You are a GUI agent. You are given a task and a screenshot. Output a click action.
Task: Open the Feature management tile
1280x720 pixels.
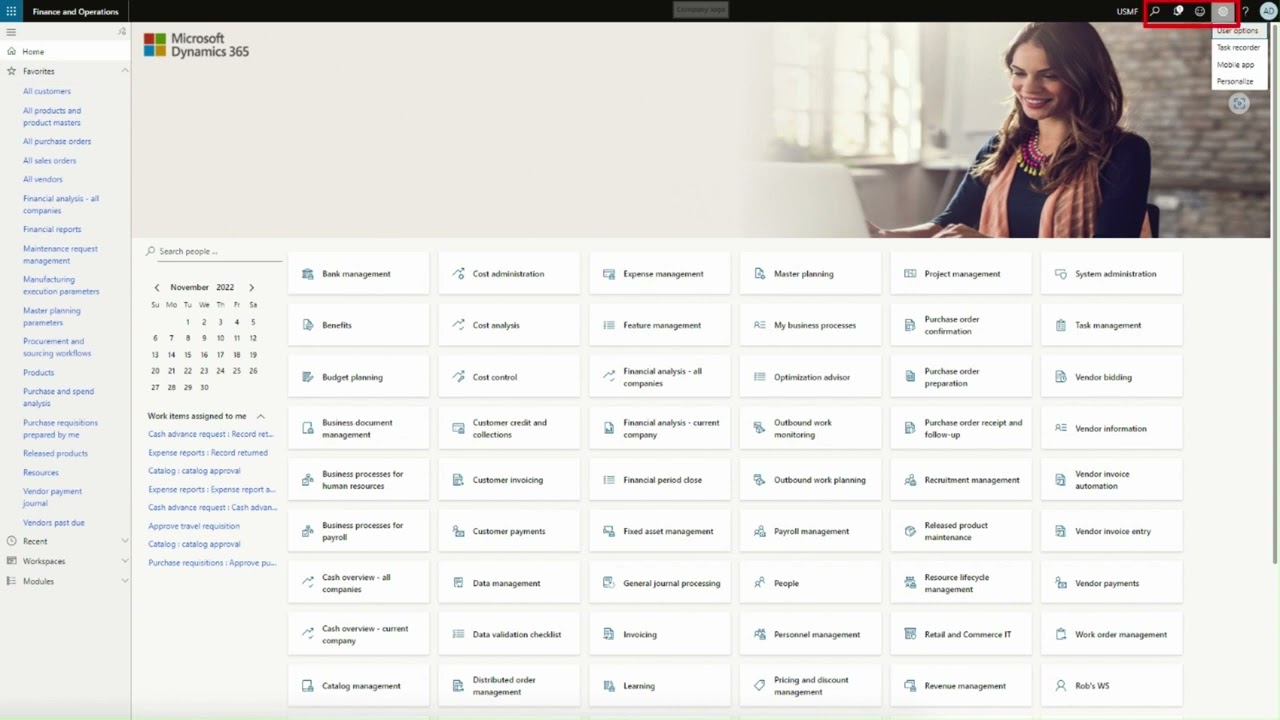pyautogui.click(x=660, y=325)
